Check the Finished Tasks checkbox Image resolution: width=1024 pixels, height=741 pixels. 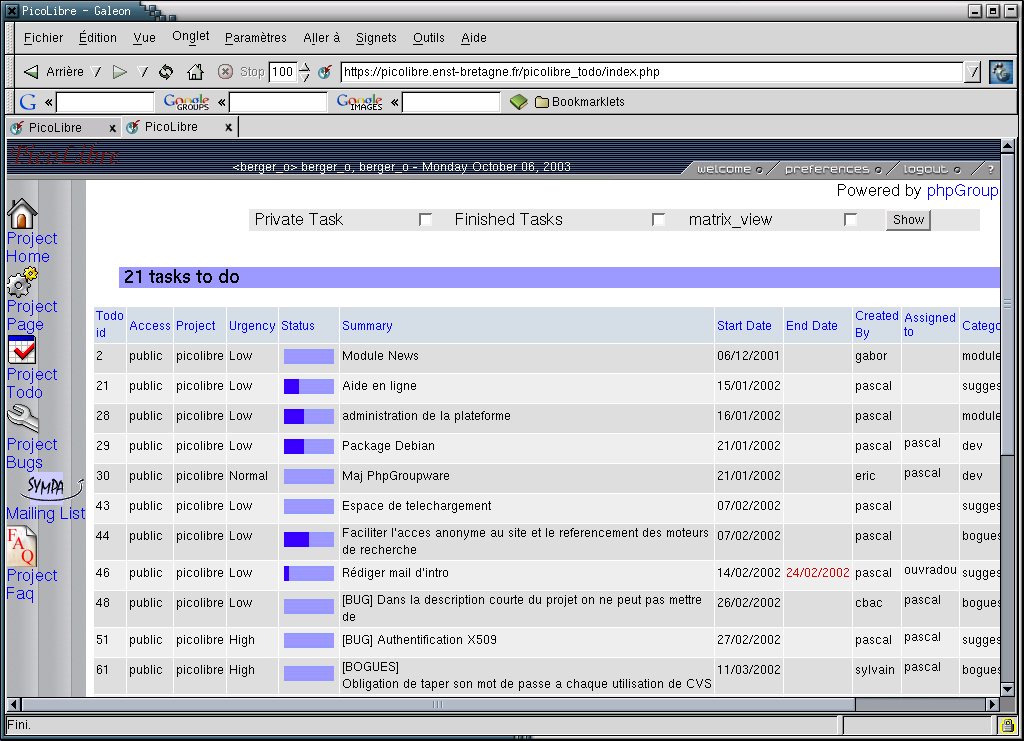[659, 220]
